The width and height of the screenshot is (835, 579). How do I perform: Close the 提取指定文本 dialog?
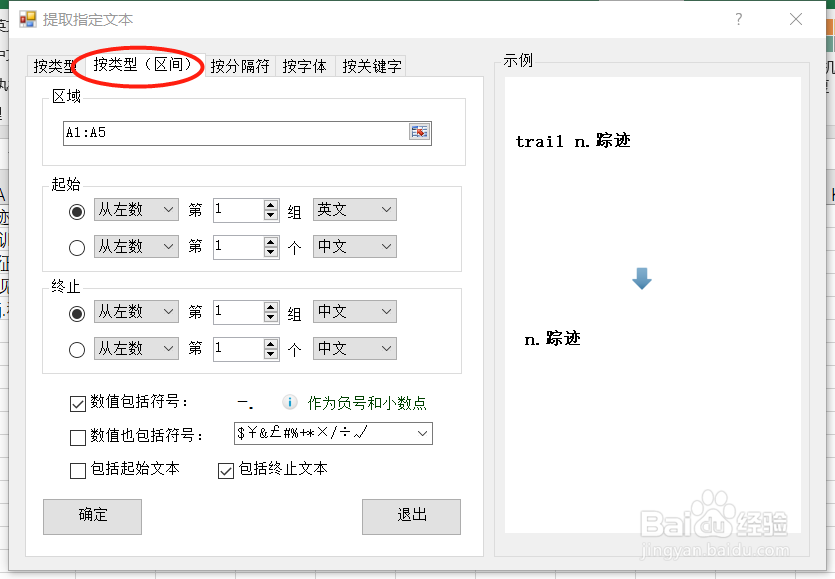pyautogui.click(x=796, y=20)
